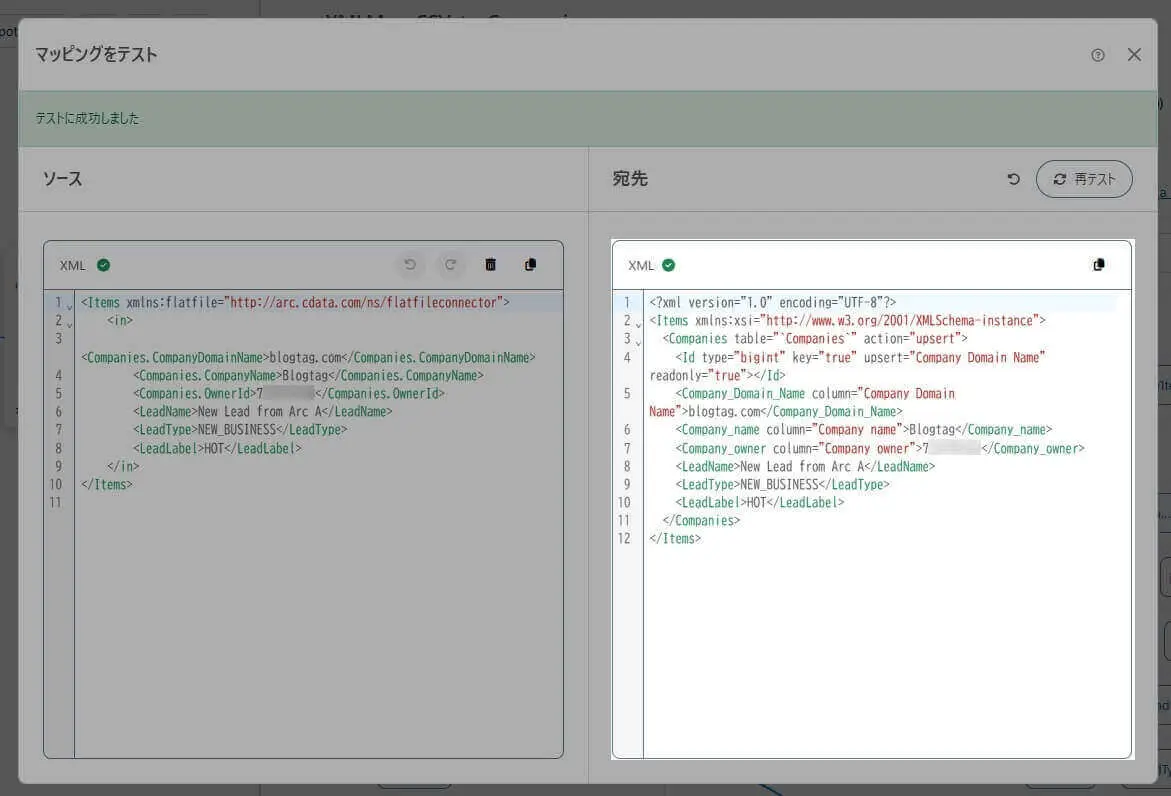Copy the destination XML output
Viewport: 1171px width, 796px height.
click(1099, 265)
